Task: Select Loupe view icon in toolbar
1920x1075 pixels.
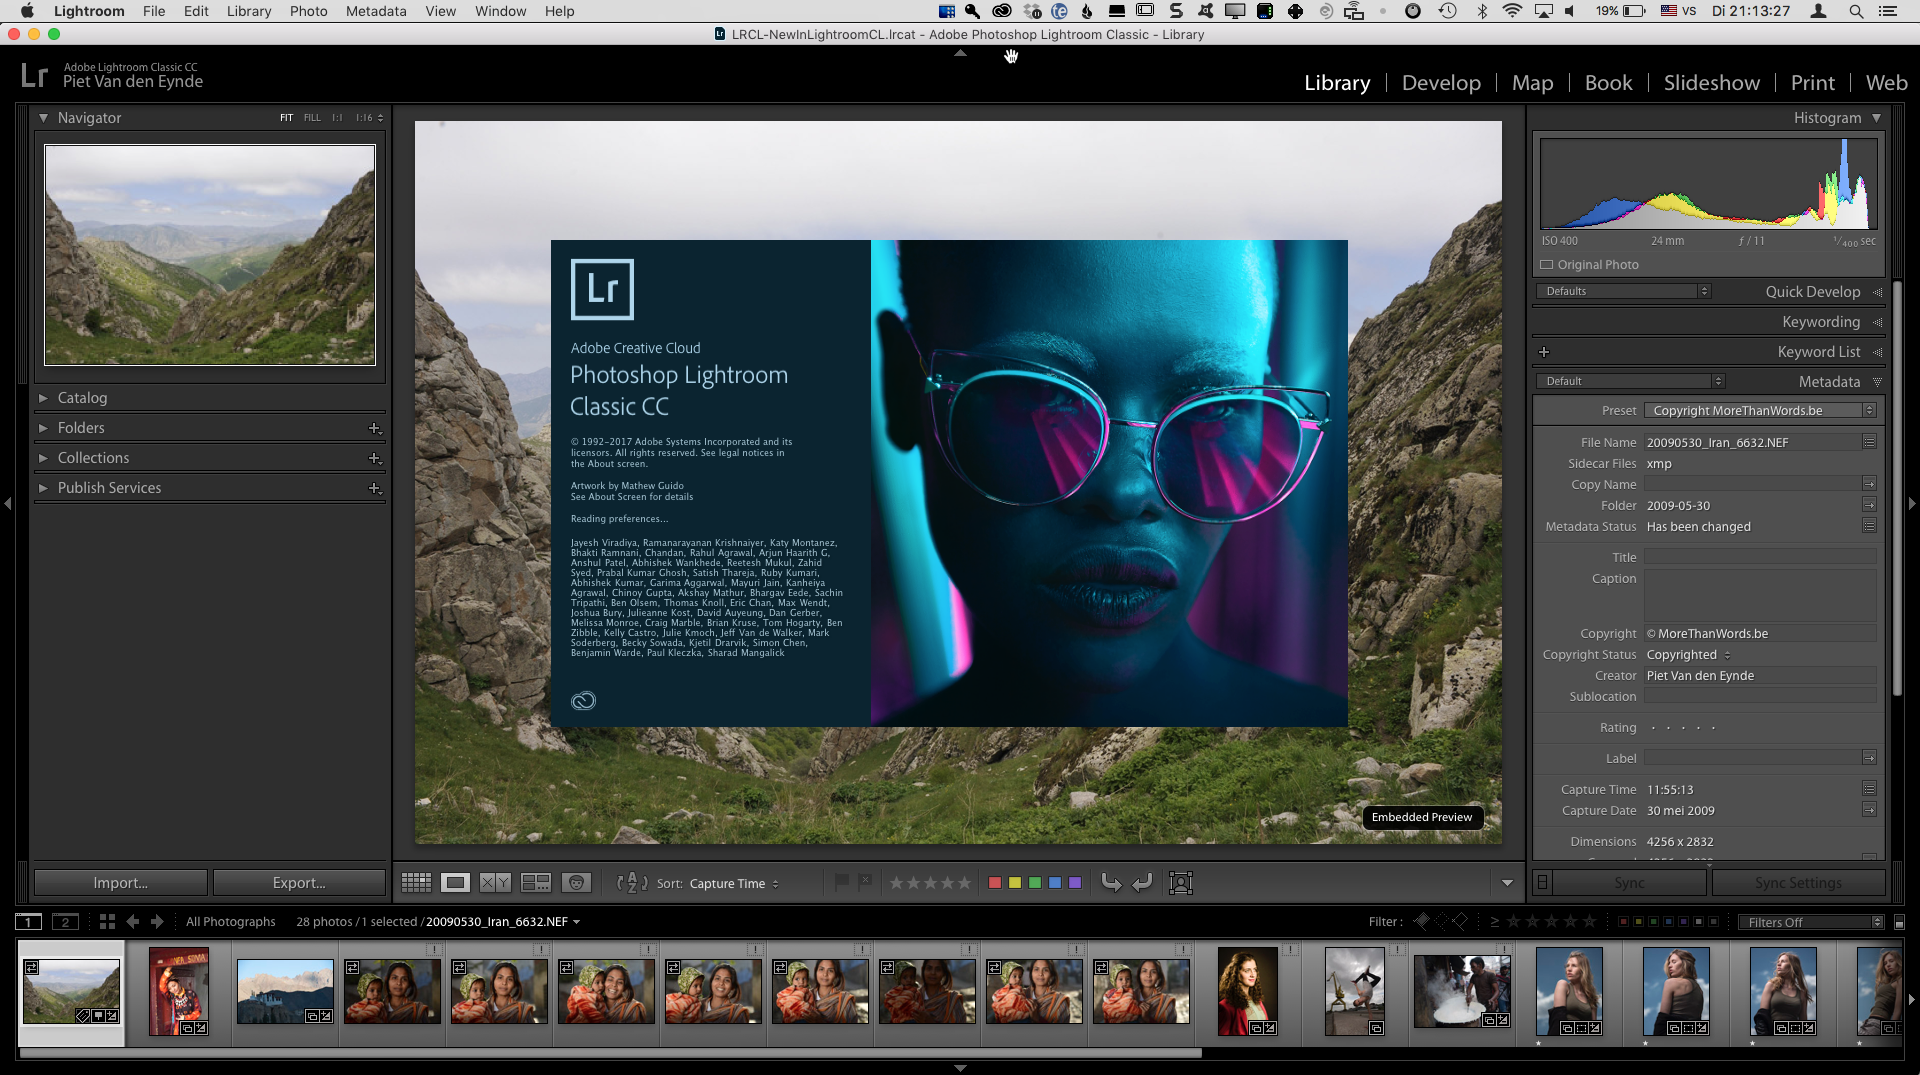Action: point(456,883)
